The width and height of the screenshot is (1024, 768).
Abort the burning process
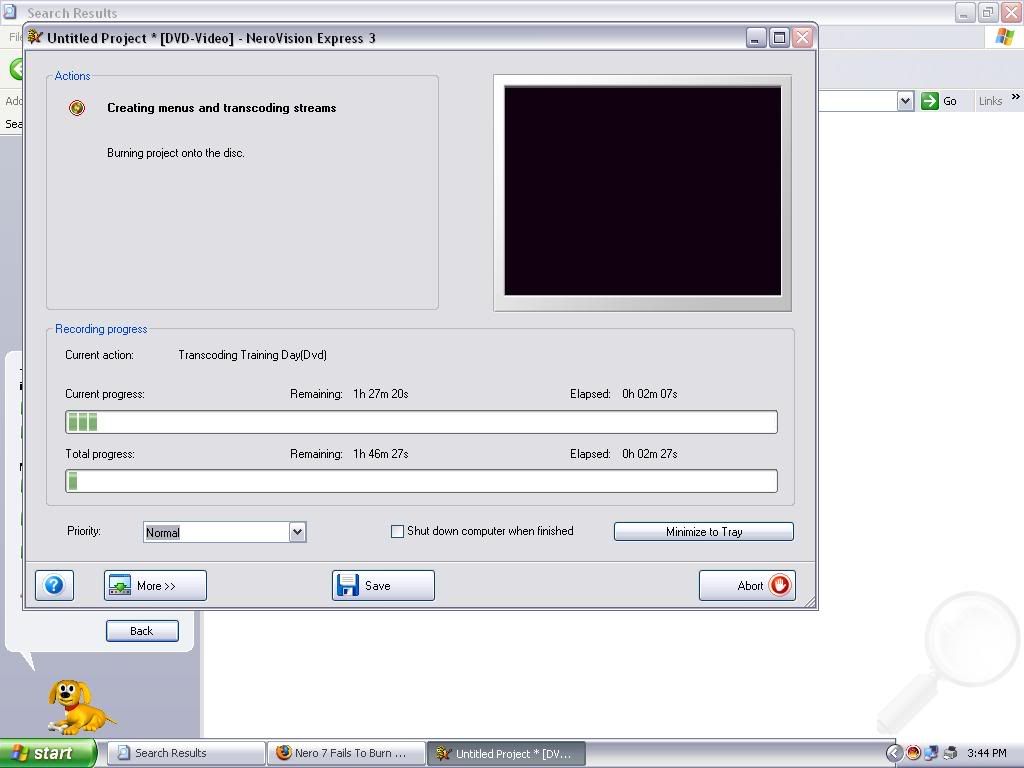click(x=747, y=585)
